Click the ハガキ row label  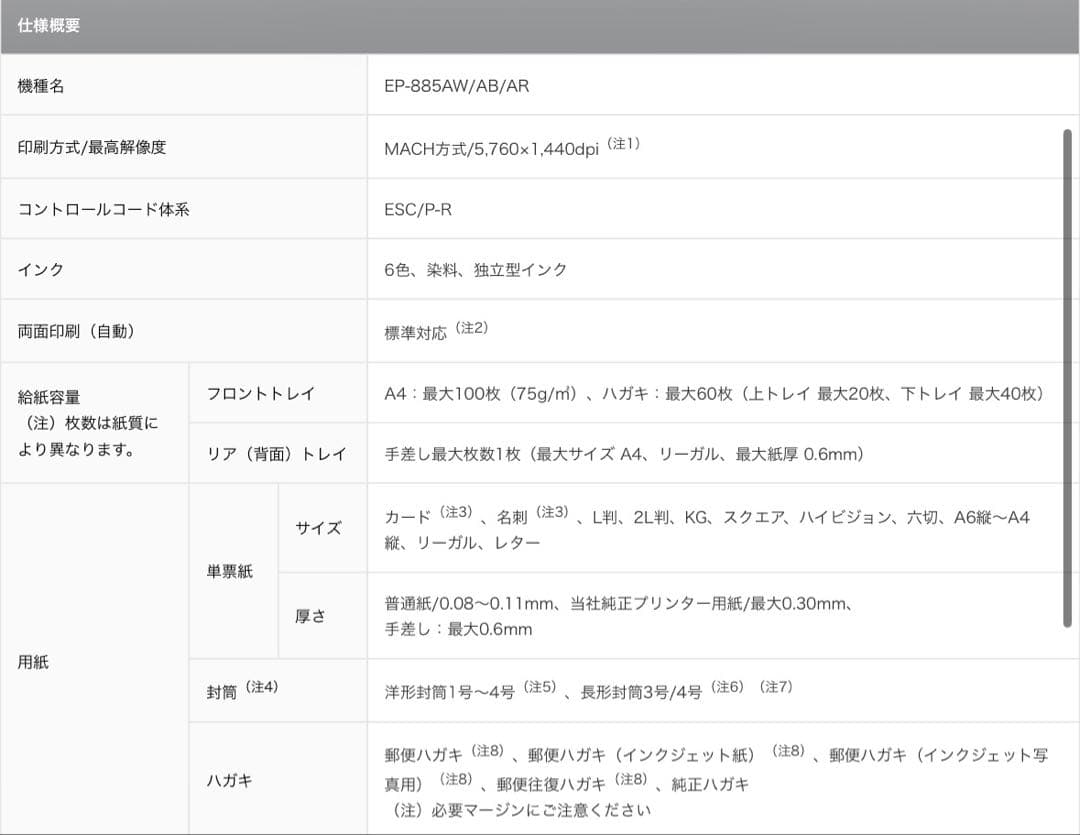[x=230, y=781]
